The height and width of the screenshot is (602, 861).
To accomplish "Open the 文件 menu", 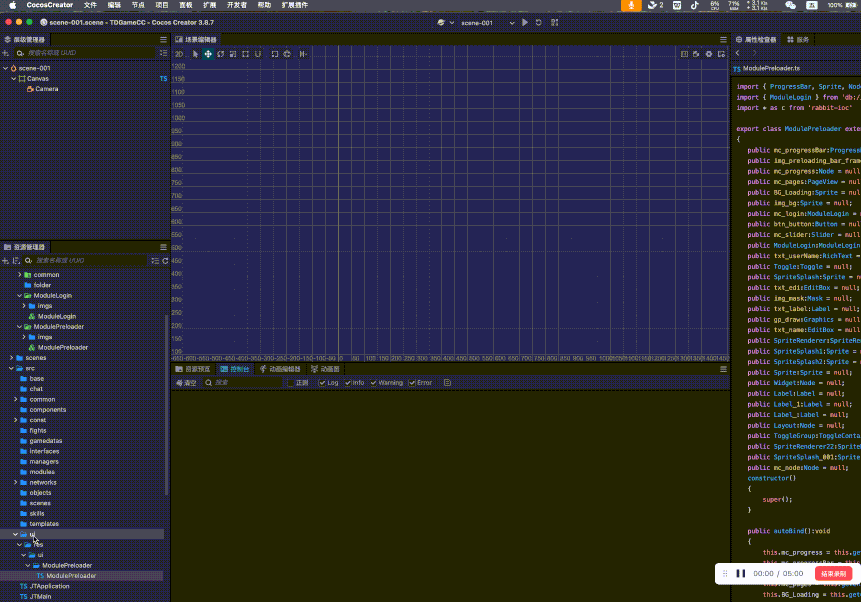I will coord(91,5).
